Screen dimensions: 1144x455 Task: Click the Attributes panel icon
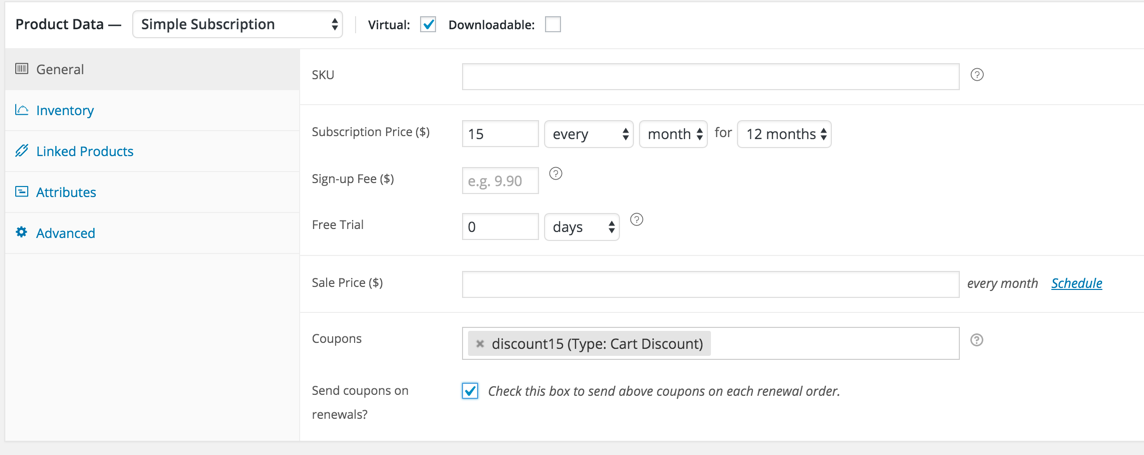tap(22, 192)
